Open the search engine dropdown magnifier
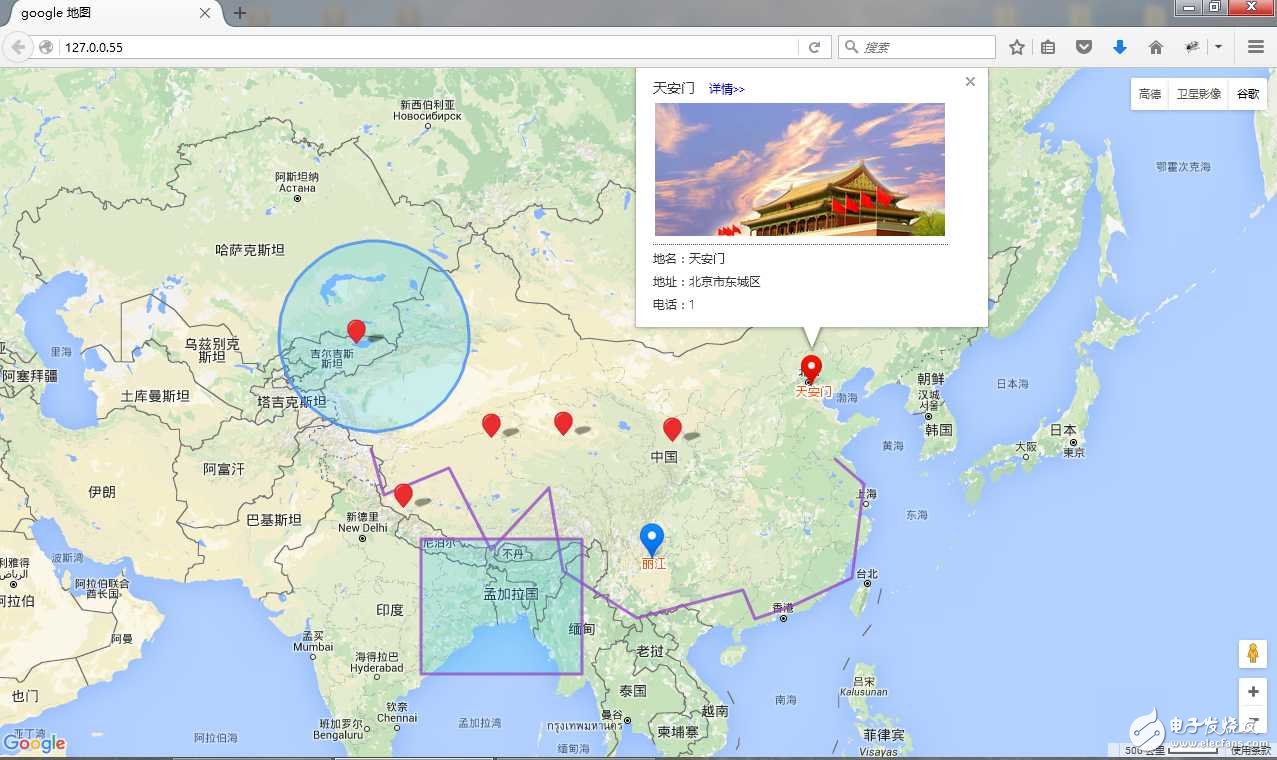 (851, 47)
